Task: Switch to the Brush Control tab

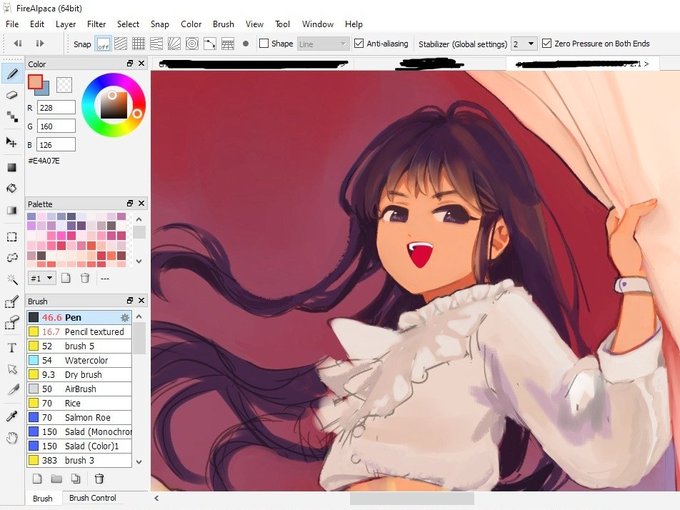Action: pos(92,498)
